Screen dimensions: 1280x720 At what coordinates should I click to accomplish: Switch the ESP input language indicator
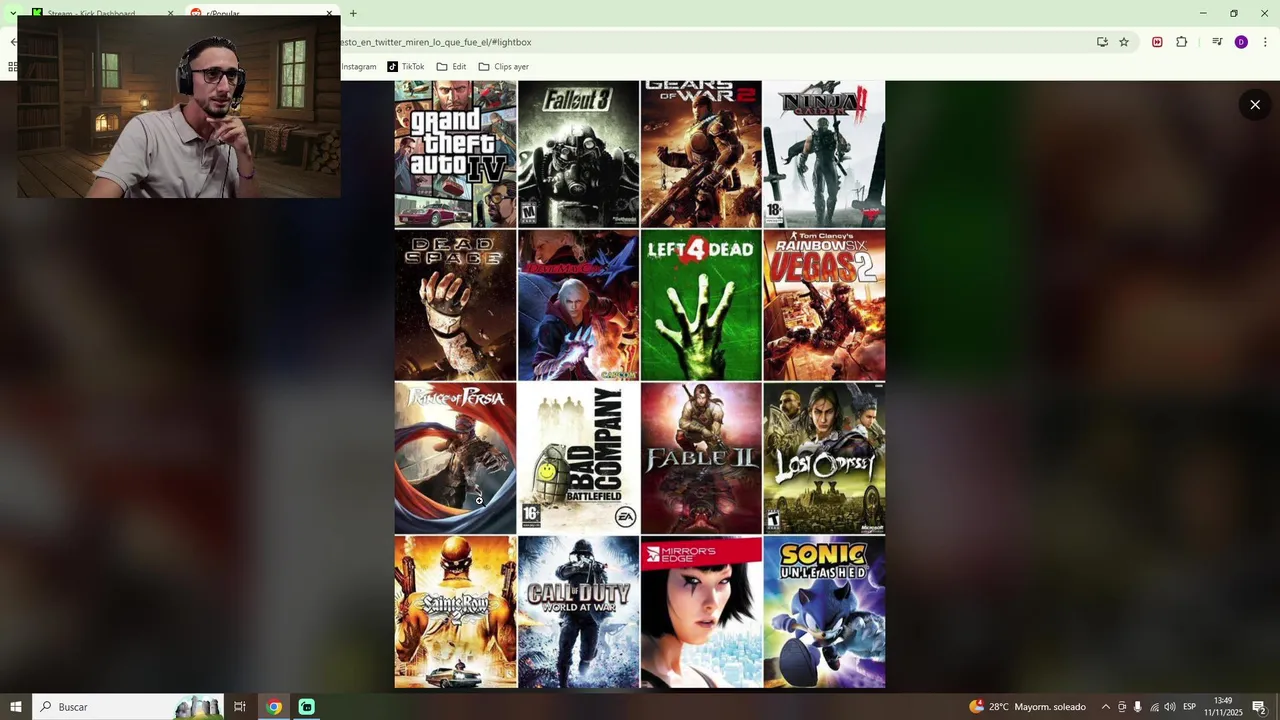(1190, 707)
